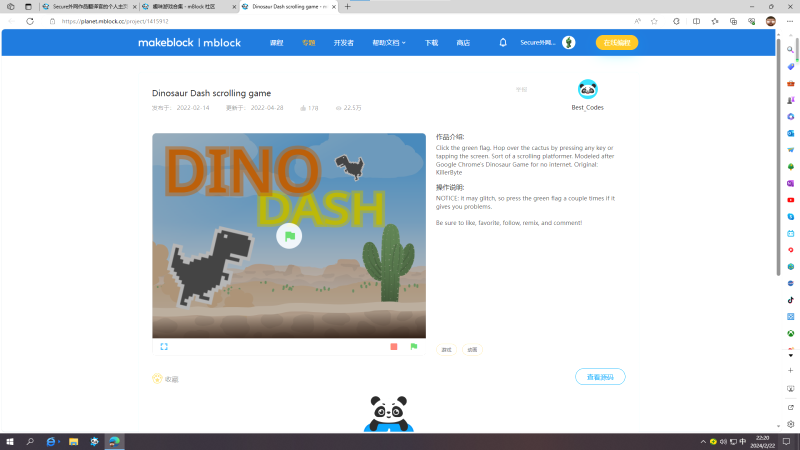Click the Dinosaur Dash scrolling game title
This screenshot has height=450, width=800.
coord(211,93)
